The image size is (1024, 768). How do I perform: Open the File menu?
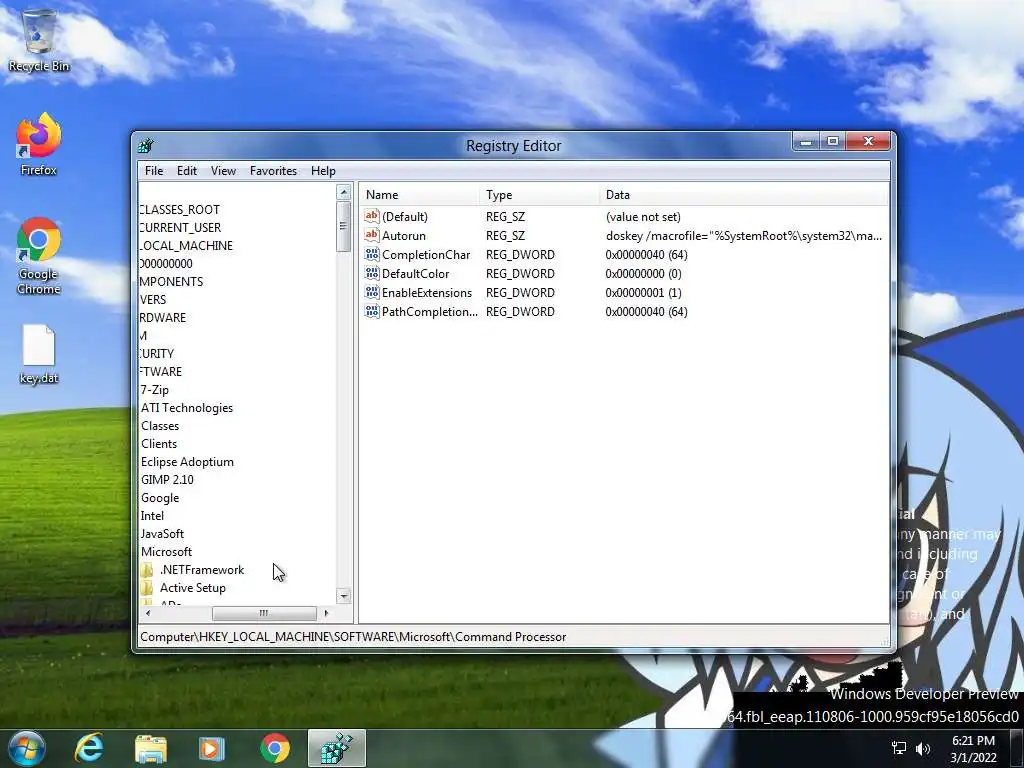click(x=153, y=170)
